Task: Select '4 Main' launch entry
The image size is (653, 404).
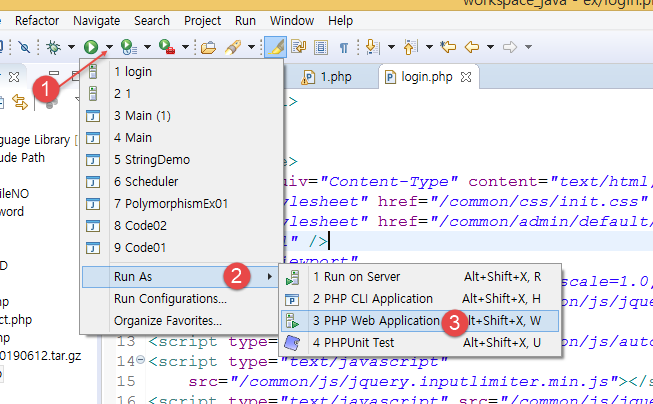Action: pyautogui.click(x=182, y=138)
